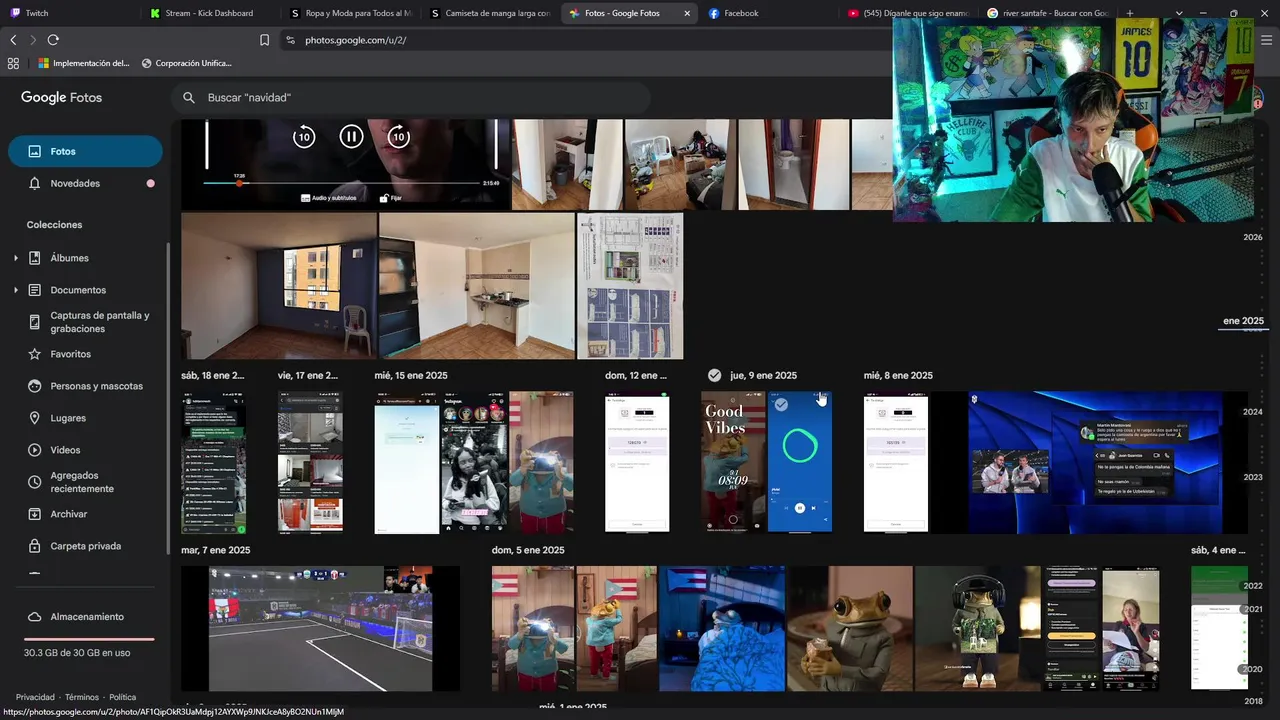Click the Google Fotos logo
1280x720 pixels.
click(61, 97)
